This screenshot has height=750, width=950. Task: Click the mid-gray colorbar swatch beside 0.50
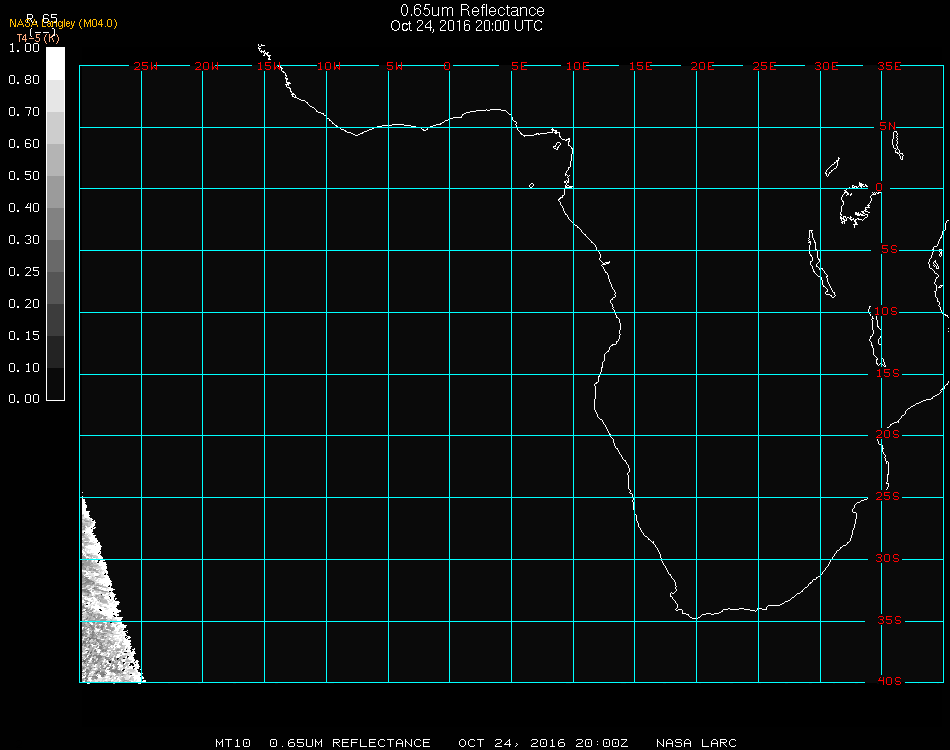(55, 192)
